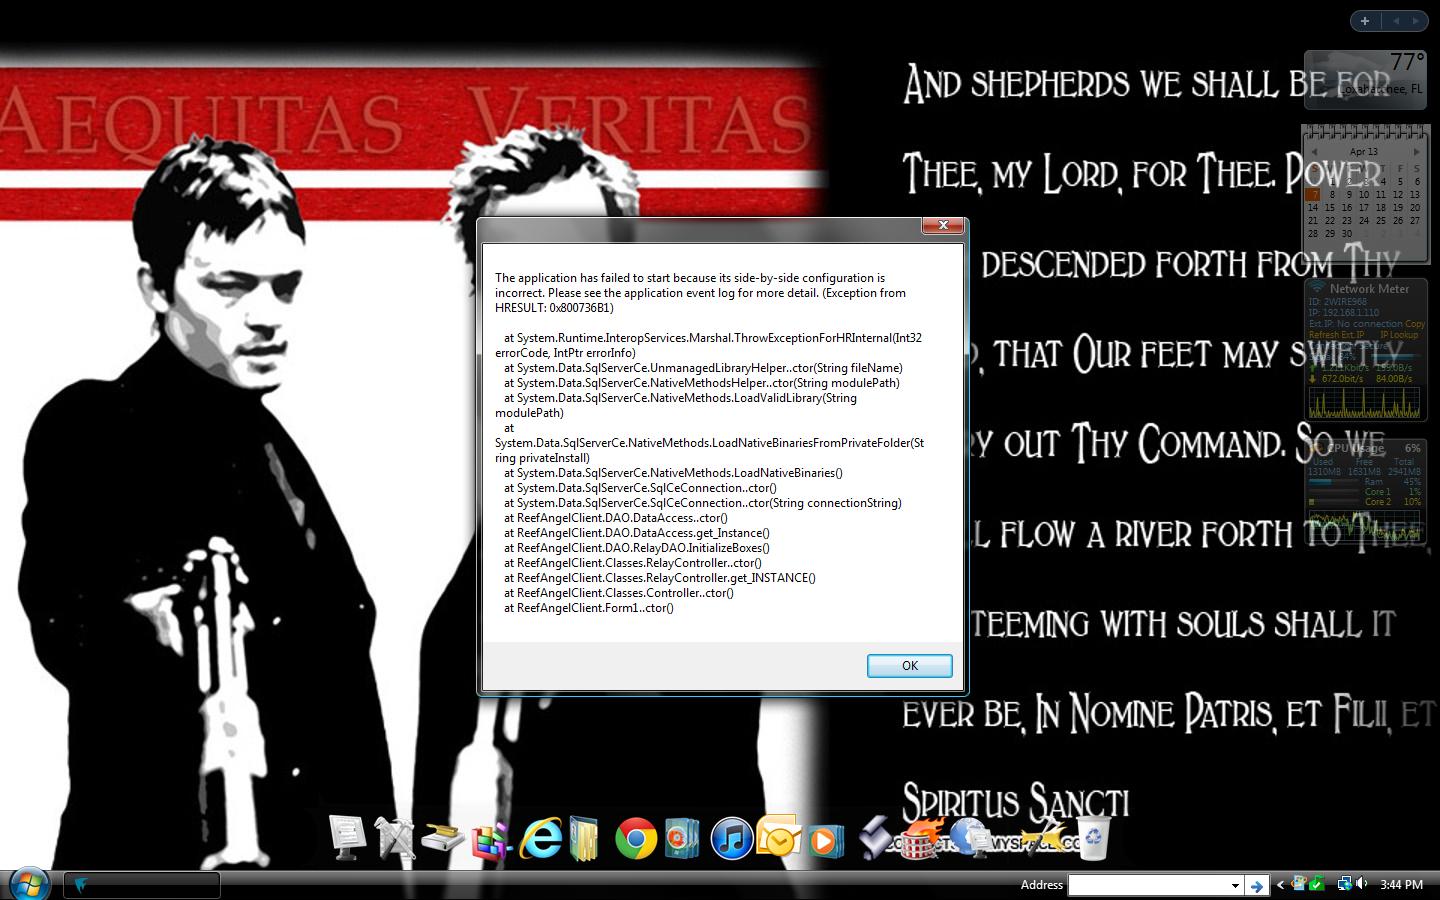Click Apr 13 month title in calendar

click(x=1364, y=152)
